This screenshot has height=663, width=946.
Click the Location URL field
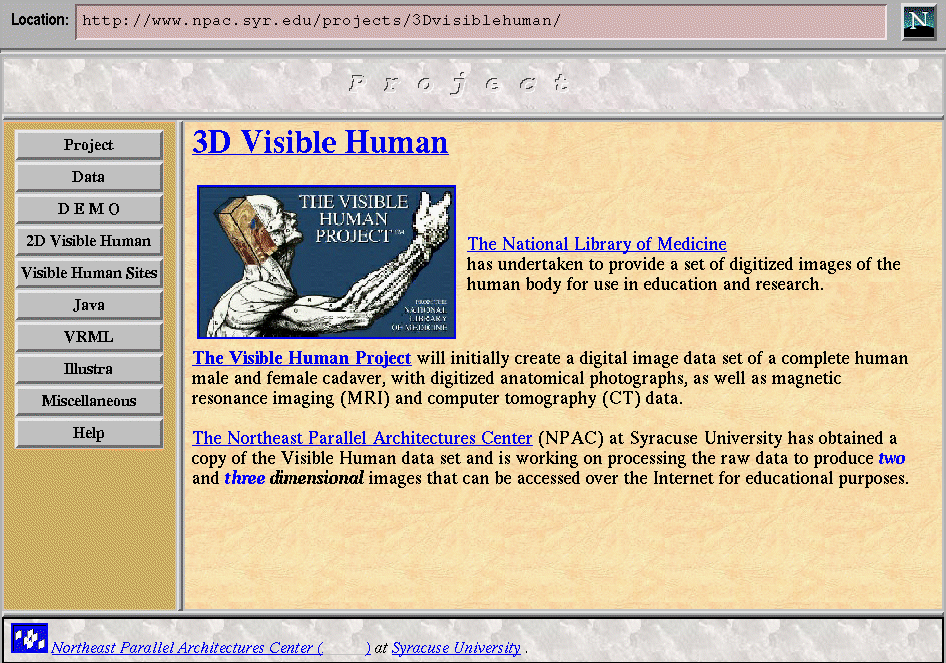481,22
